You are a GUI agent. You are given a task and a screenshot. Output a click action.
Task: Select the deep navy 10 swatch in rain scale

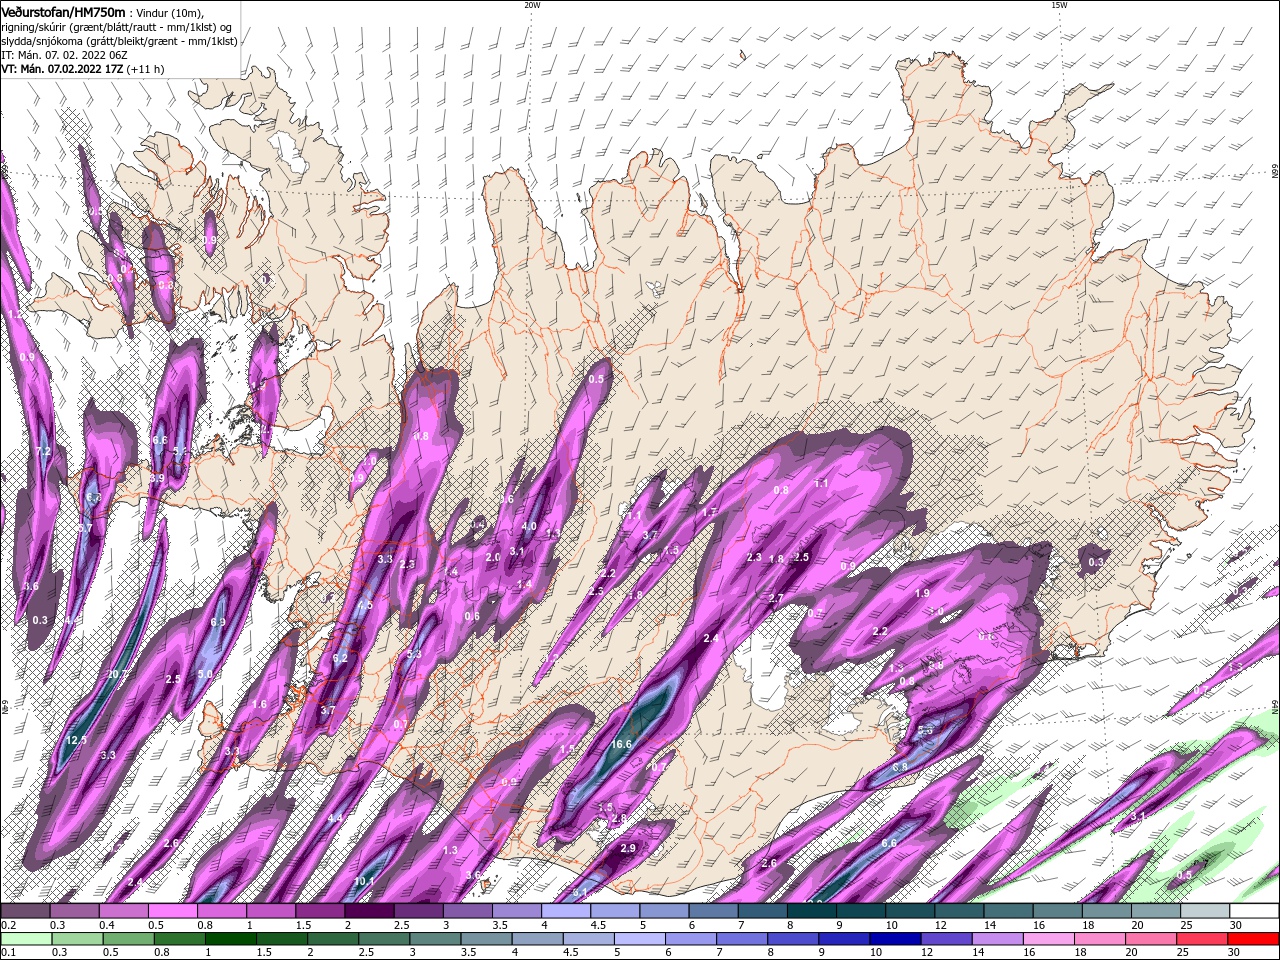point(894,938)
